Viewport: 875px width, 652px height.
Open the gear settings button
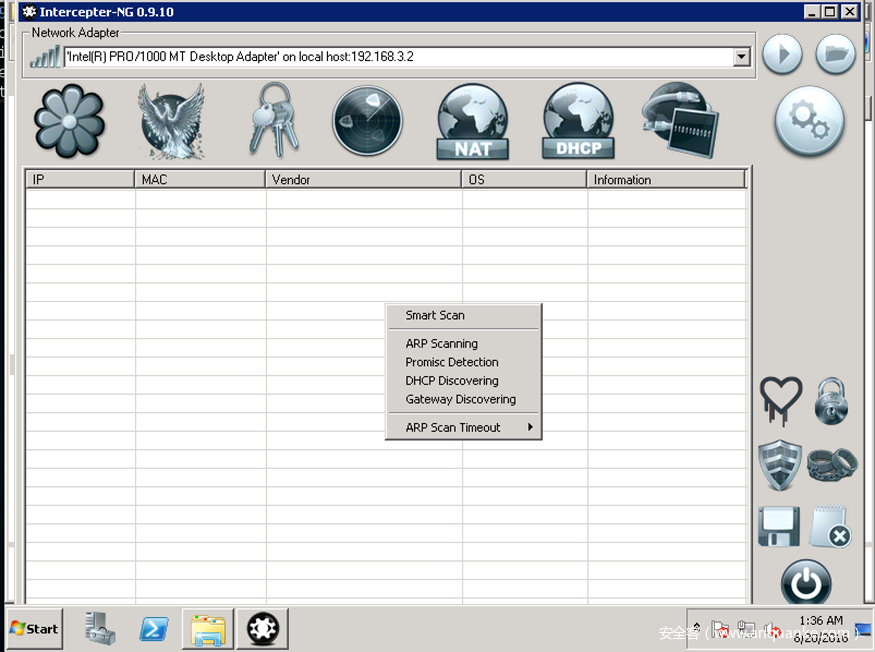809,120
